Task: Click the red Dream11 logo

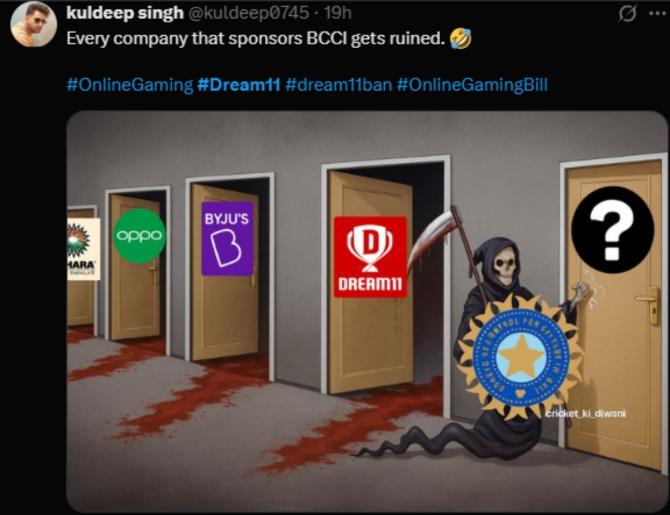Action: click(370, 257)
